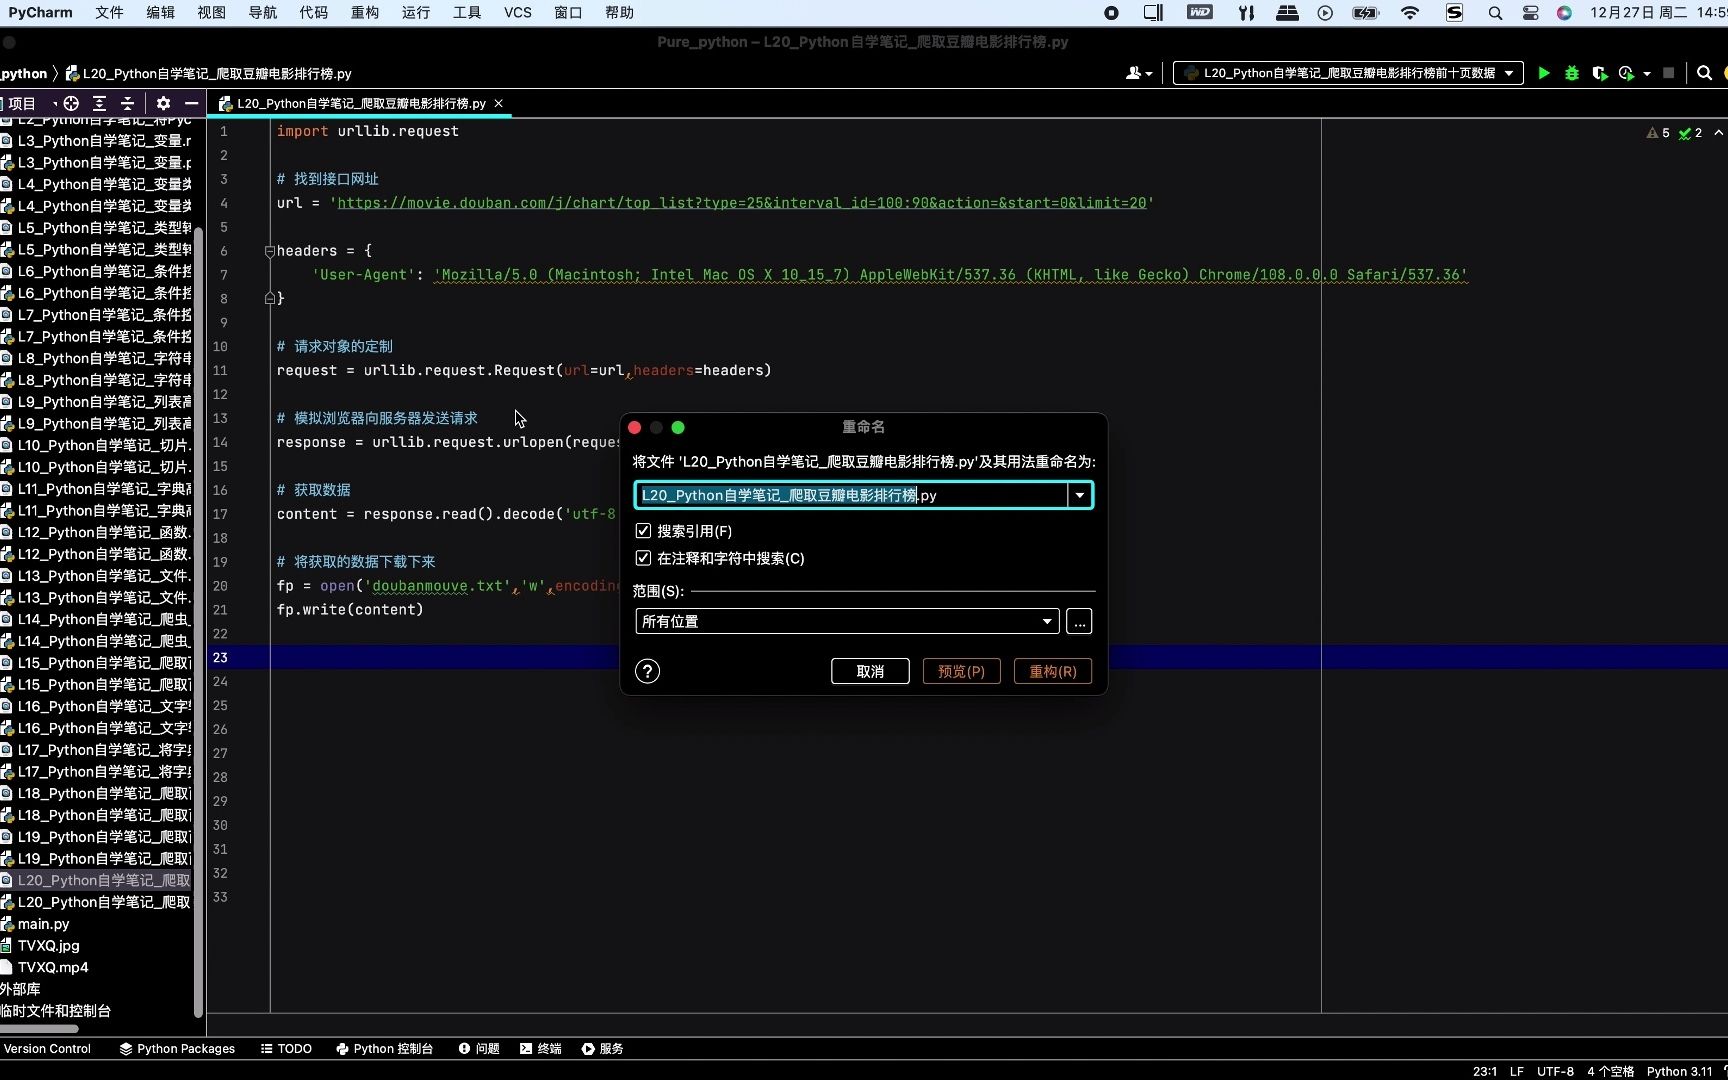The width and height of the screenshot is (1728, 1080).
Task: Select the opened file via the crosshair locate icon
Action: pos(71,103)
